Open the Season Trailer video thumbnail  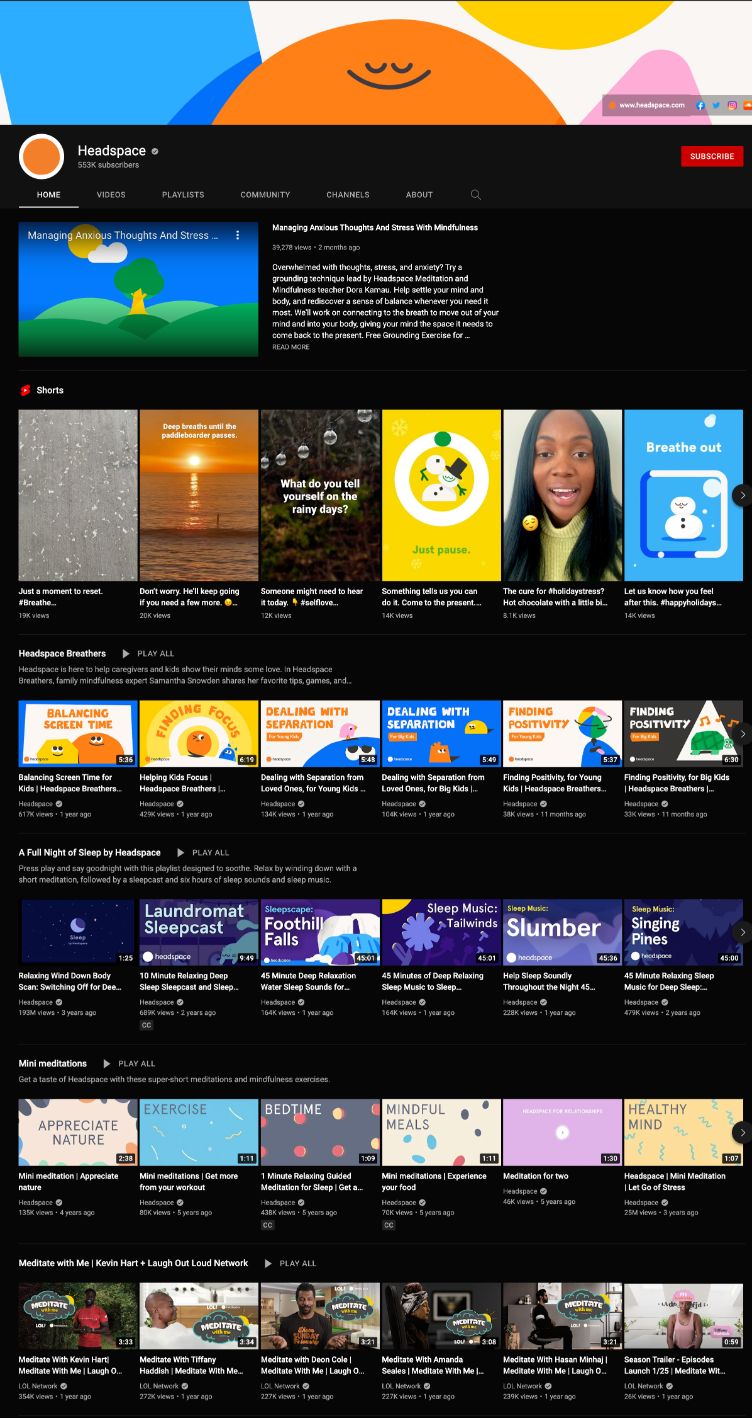tap(683, 1316)
